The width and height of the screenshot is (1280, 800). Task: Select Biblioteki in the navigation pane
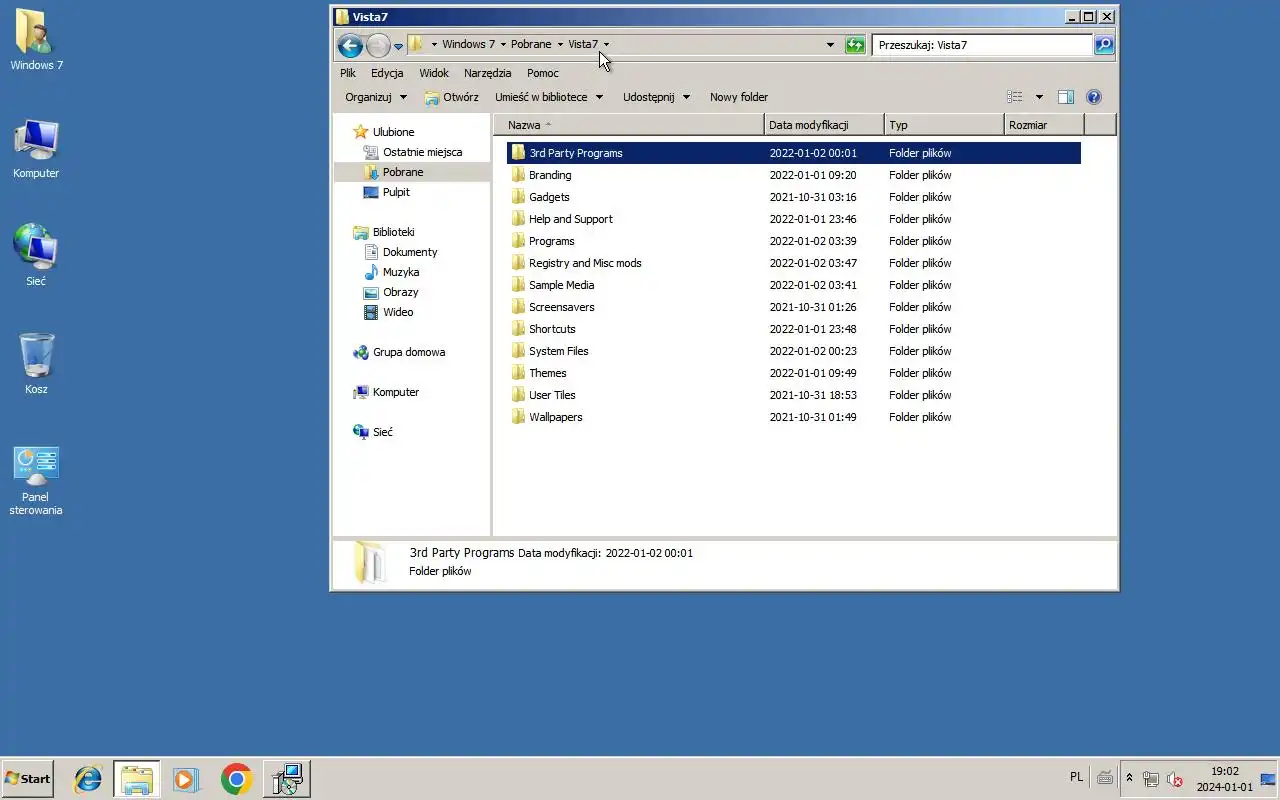(384, 232)
